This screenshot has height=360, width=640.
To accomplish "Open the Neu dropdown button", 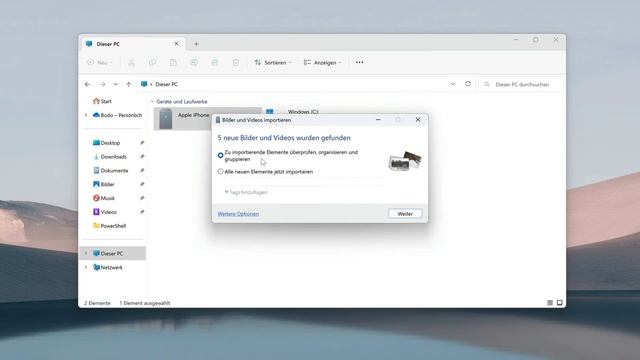I will (100, 62).
